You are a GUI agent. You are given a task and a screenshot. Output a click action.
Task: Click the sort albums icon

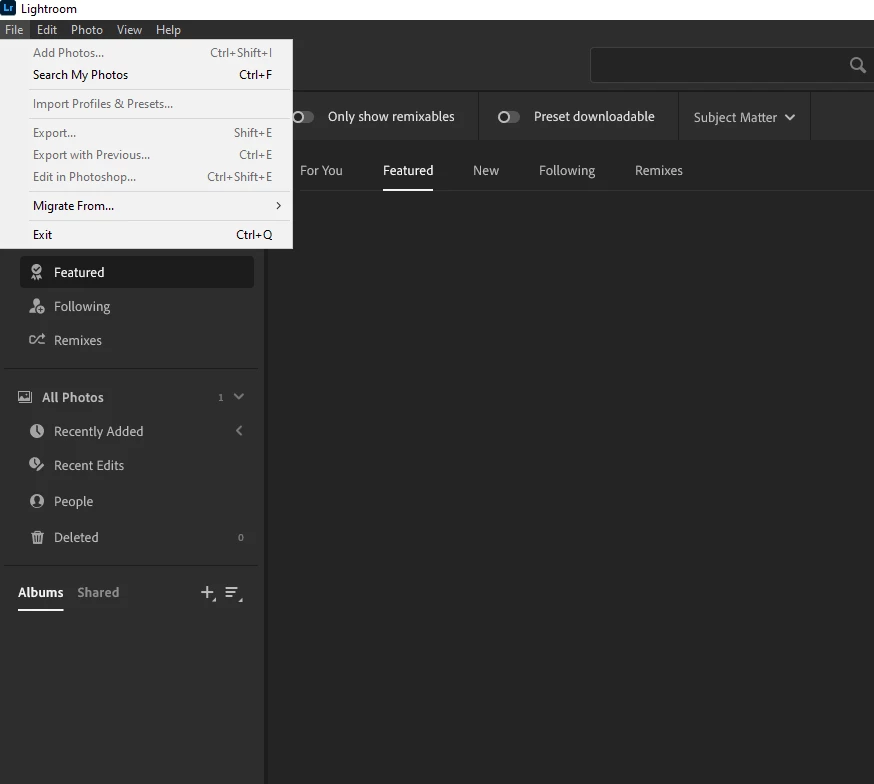(233, 593)
